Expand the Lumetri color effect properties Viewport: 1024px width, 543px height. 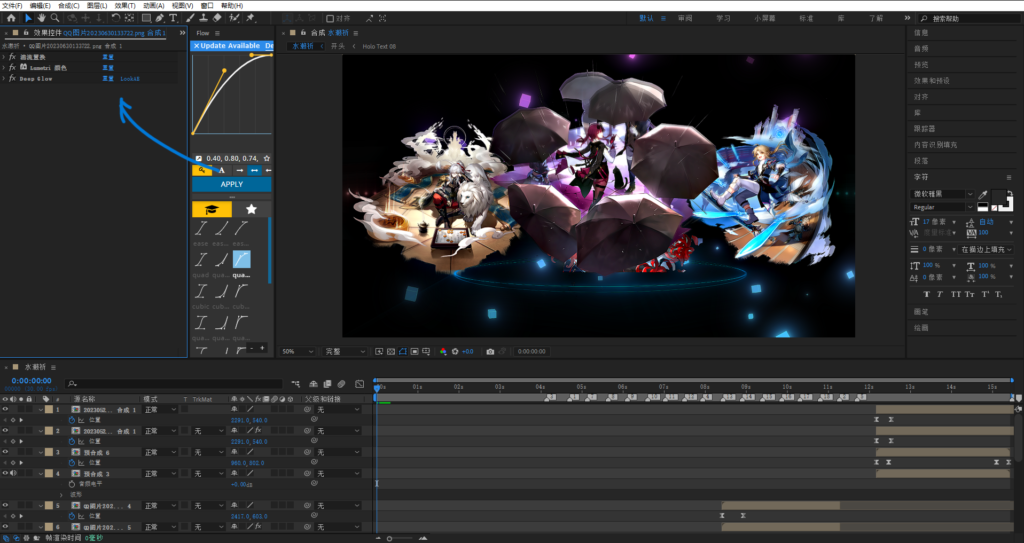(x=4, y=67)
